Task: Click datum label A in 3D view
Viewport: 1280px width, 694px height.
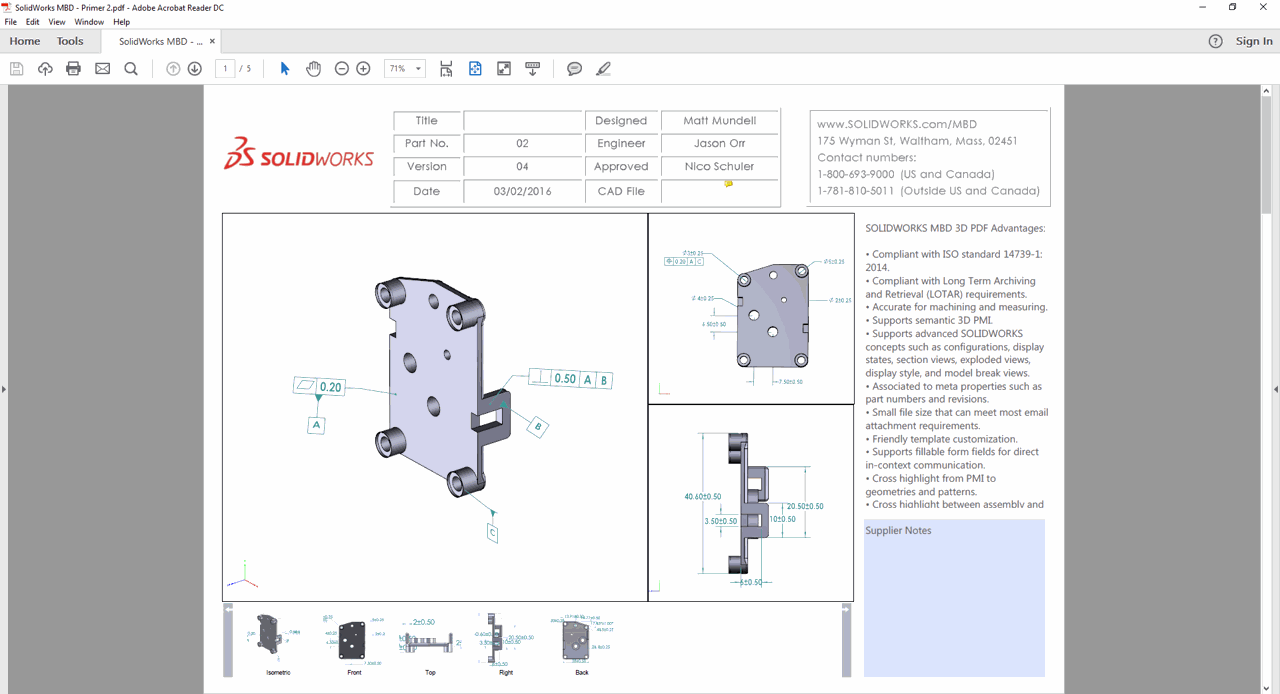Action: click(317, 425)
